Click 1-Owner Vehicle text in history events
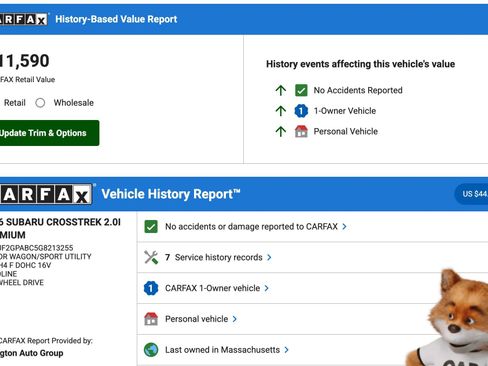This screenshot has width=488, height=366. (x=345, y=111)
